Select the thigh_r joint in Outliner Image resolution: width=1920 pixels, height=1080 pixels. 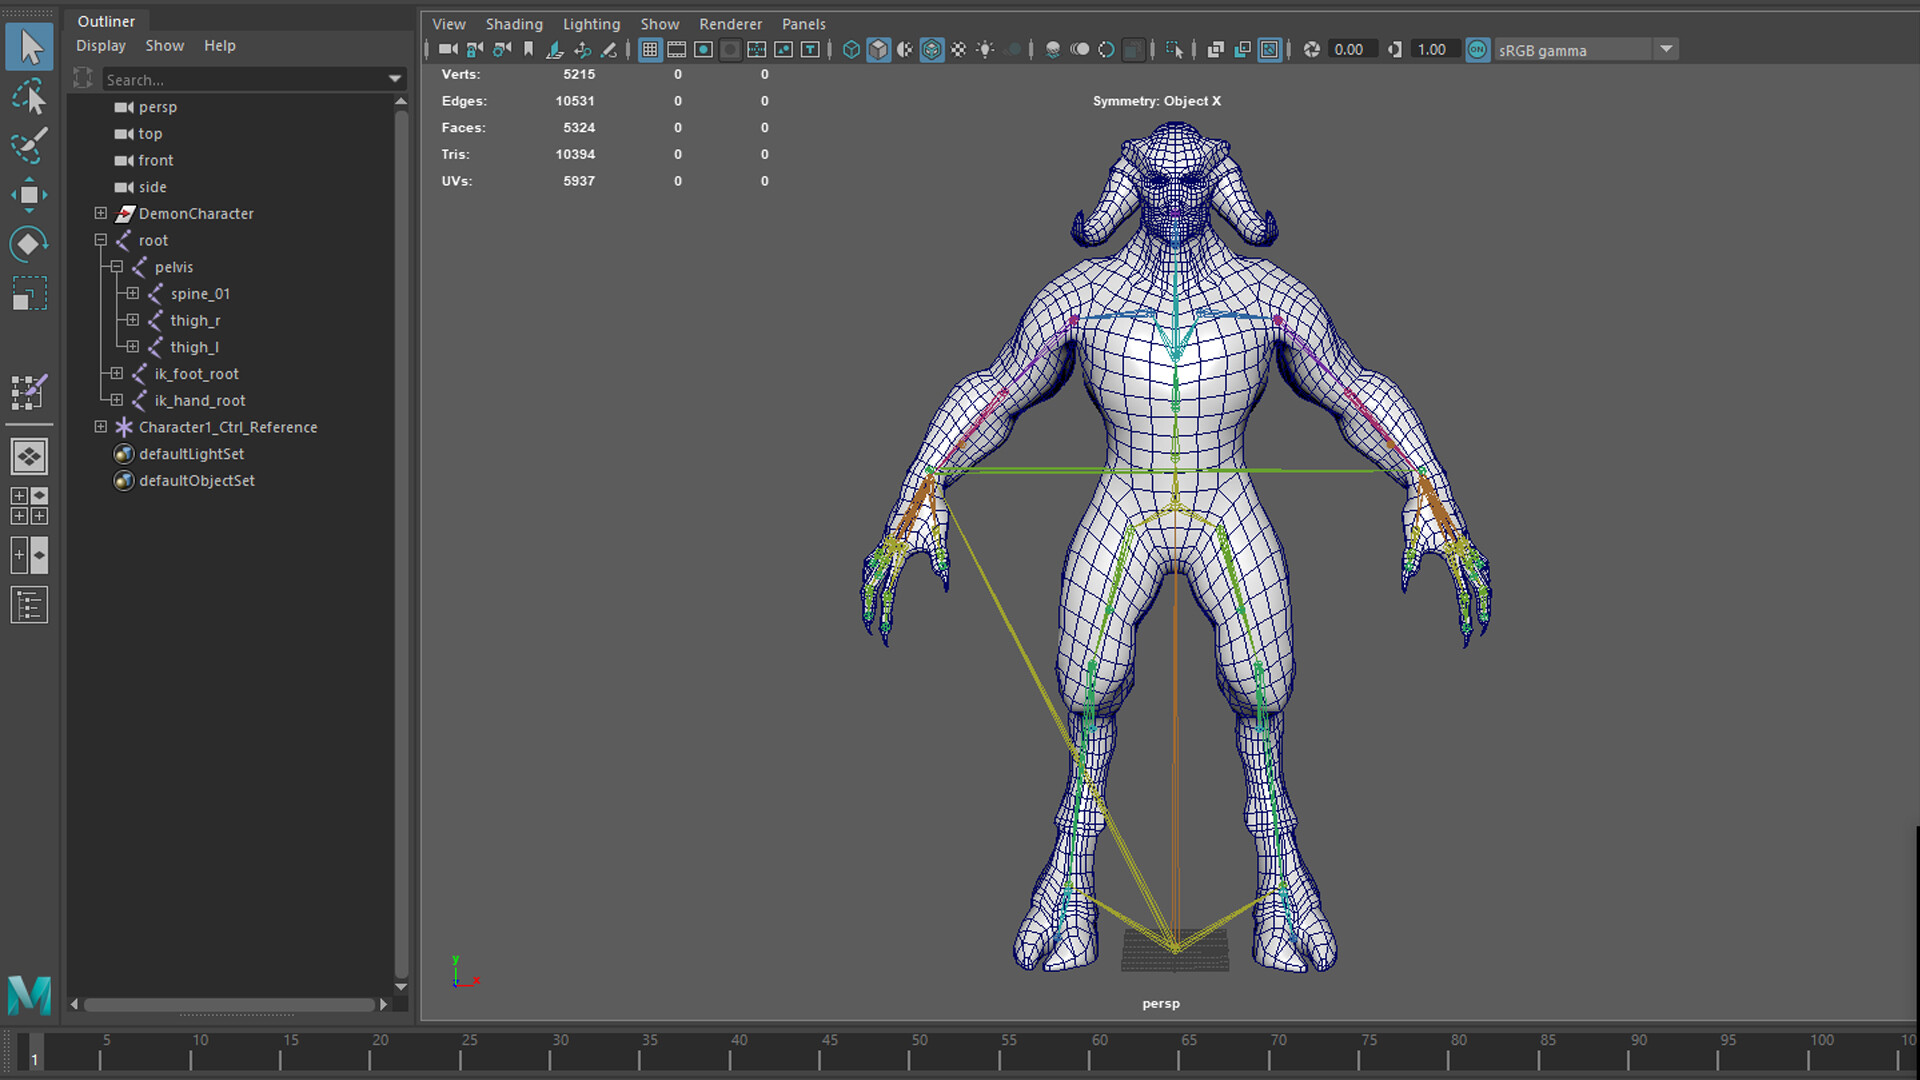click(x=196, y=320)
